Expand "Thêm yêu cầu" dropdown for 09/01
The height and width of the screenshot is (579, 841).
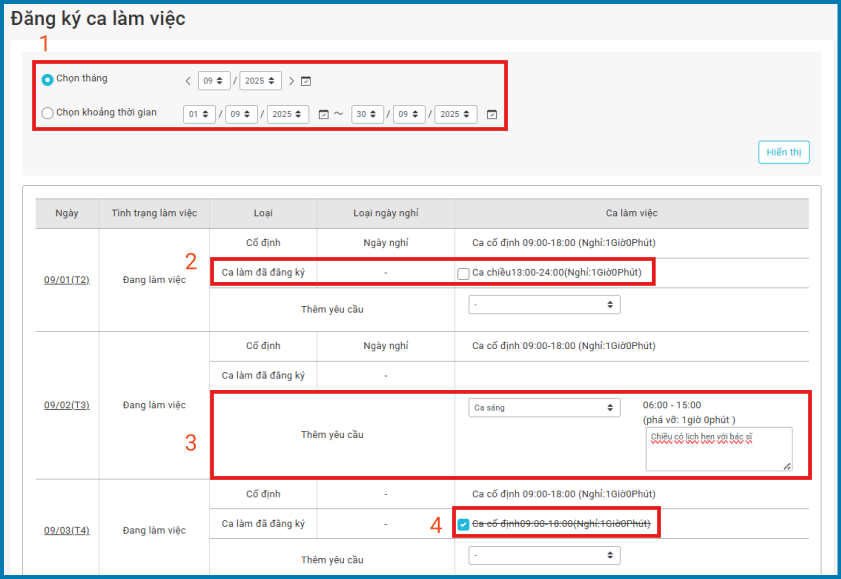[544, 304]
